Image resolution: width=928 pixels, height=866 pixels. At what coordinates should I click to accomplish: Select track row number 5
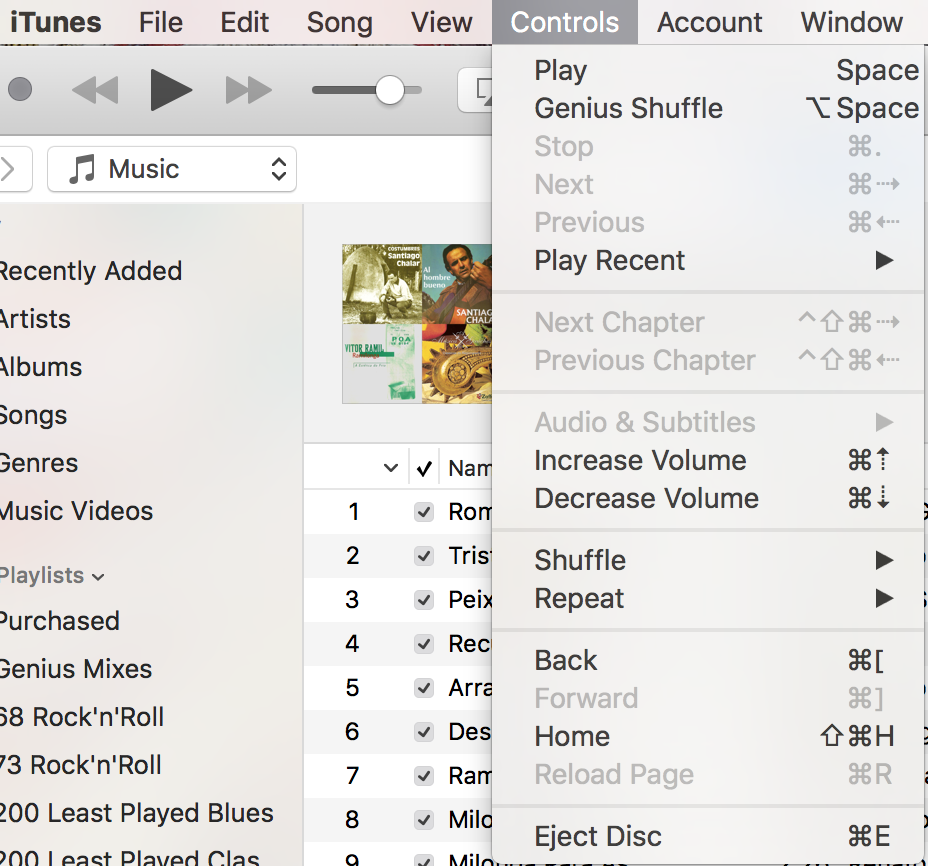(398, 687)
